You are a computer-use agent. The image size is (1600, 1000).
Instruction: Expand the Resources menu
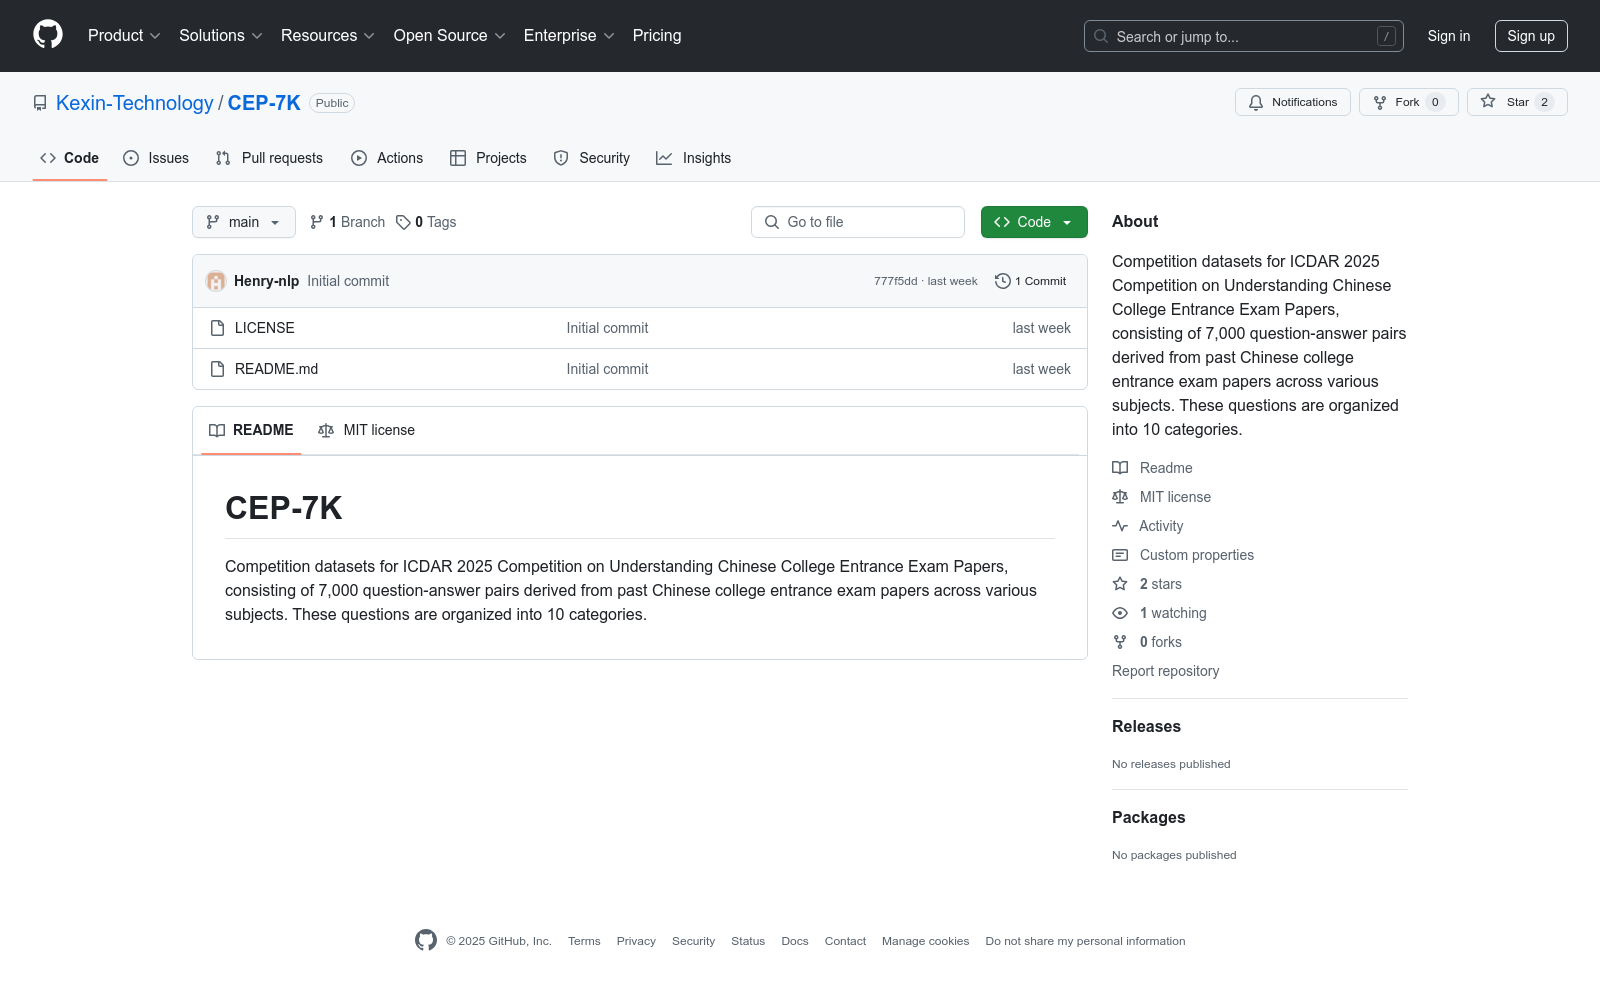pyautogui.click(x=328, y=36)
